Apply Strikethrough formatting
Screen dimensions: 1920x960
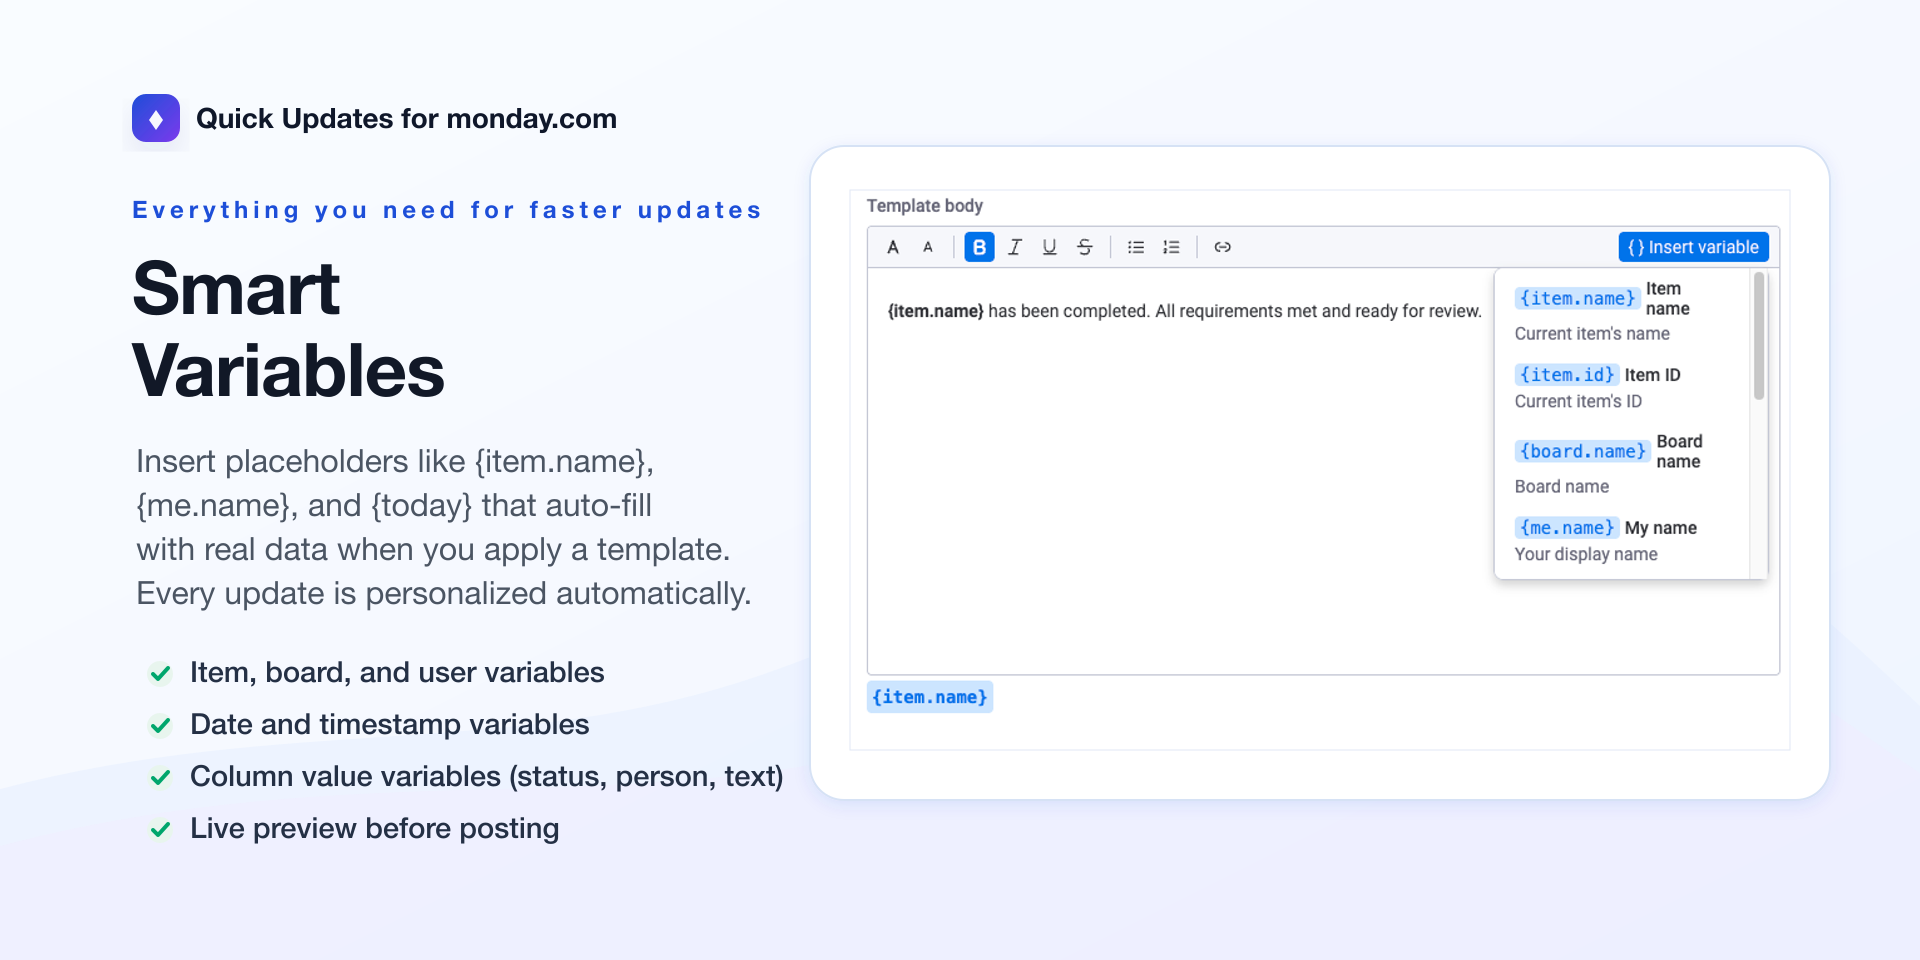tap(1085, 247)
